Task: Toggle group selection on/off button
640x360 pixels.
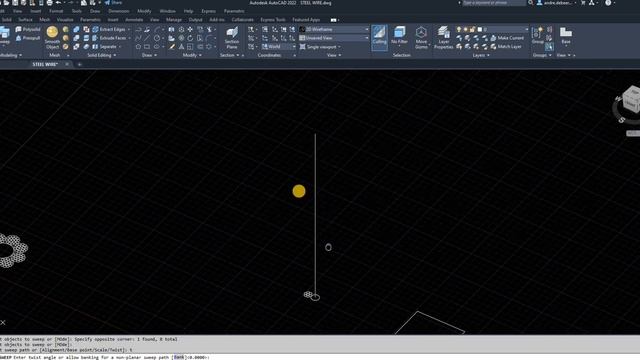Action: point(549,47)
